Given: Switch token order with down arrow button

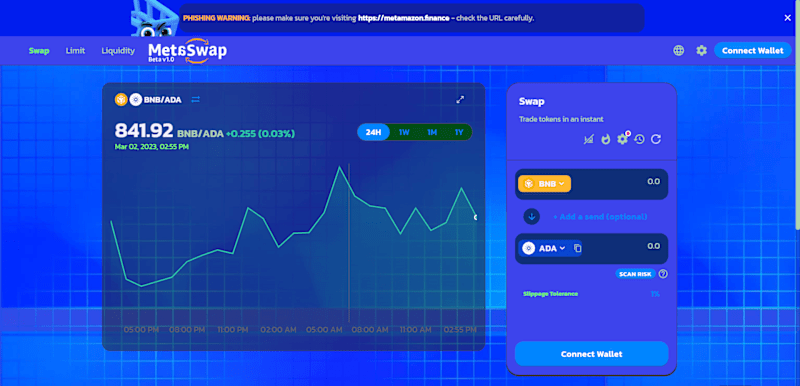Looking at the screenshot, I should [x=532, y=217].
